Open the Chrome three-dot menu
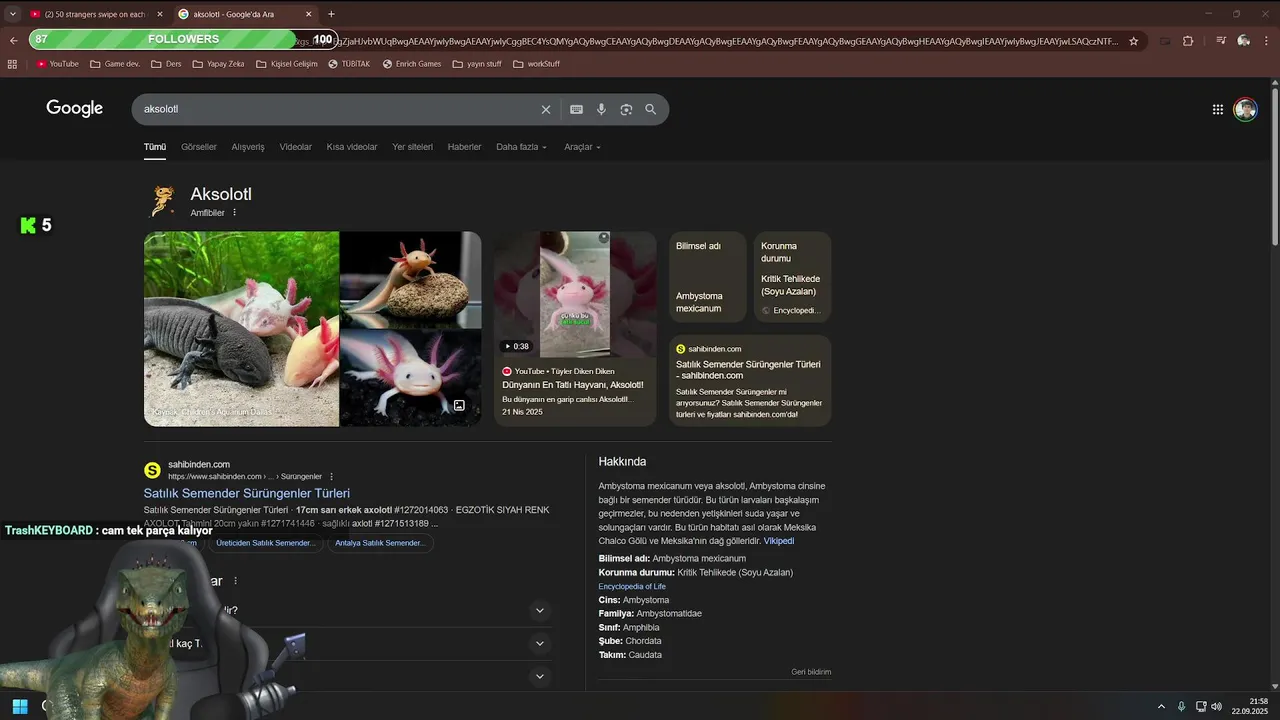The height and width of the screenshot is (720, 1280). 1266,41
